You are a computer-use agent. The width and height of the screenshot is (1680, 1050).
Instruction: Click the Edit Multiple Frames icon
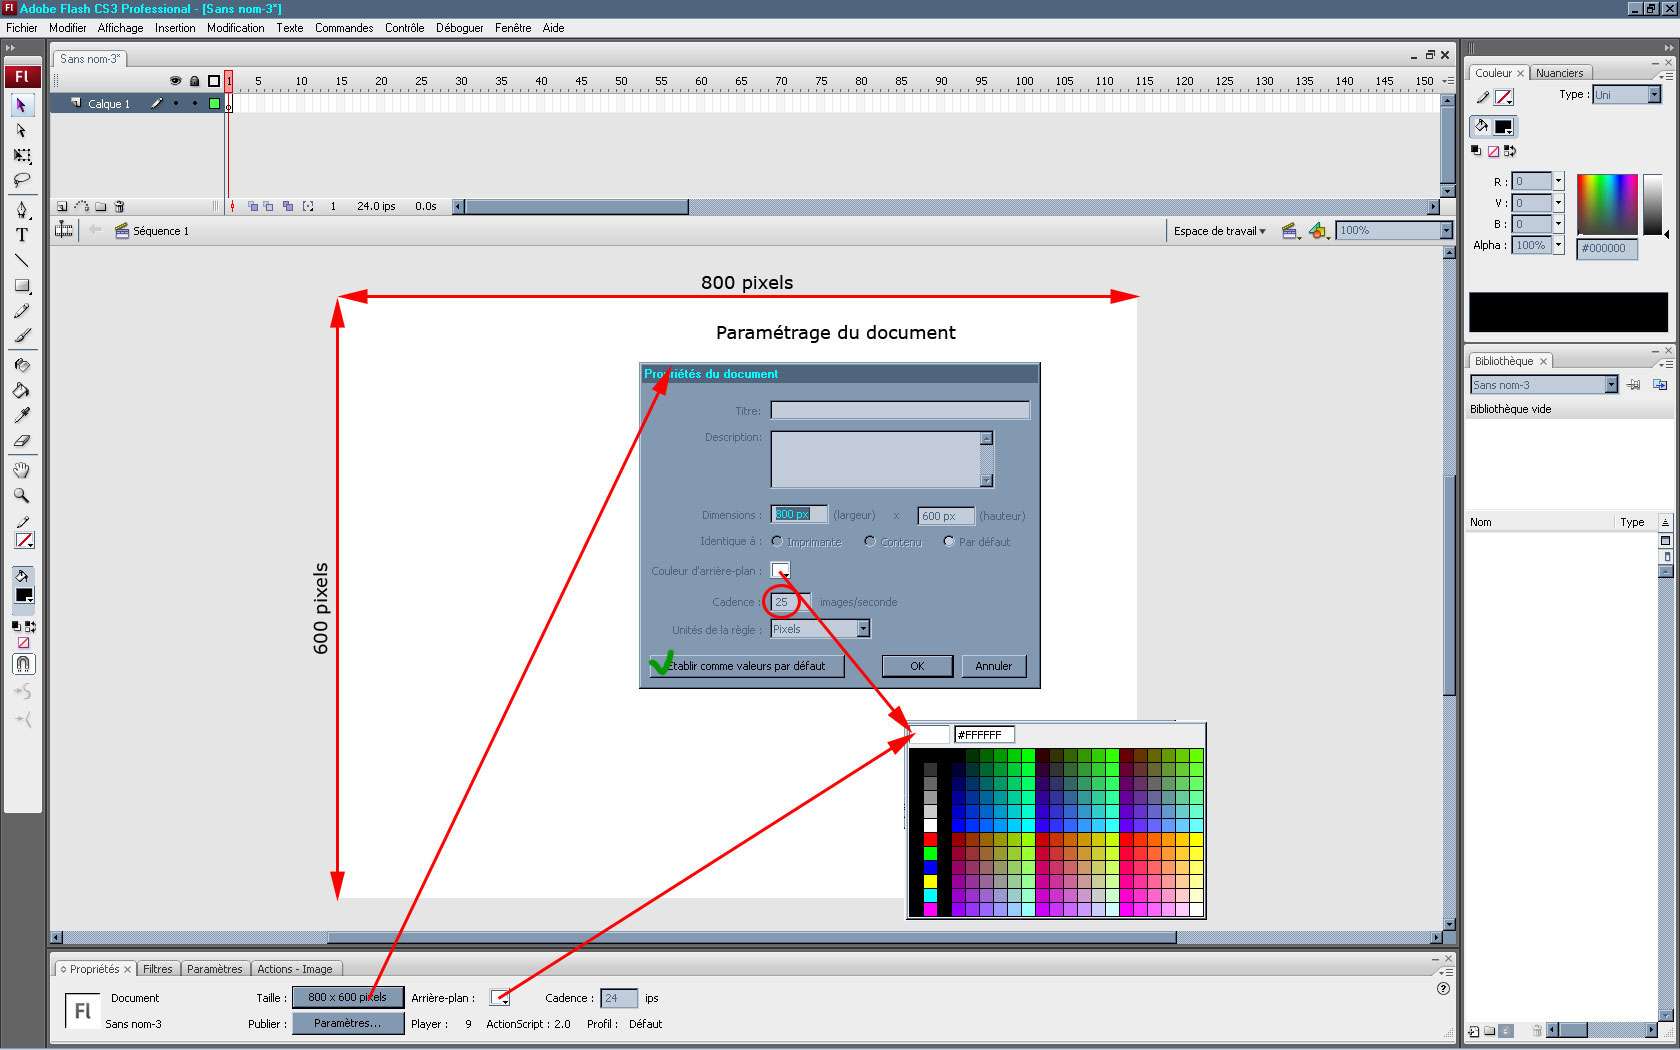288,207
